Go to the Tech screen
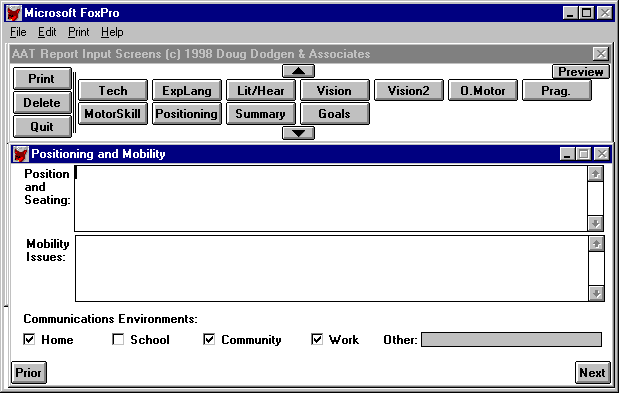Image resolution: width=619 pixels, height=393 pixels. pyautogui.click(x=113, y=90)
